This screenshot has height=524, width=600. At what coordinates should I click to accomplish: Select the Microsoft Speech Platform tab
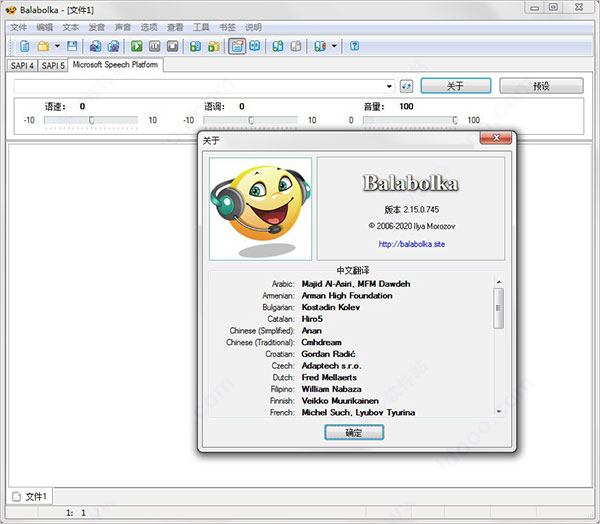tap(115, 65)
